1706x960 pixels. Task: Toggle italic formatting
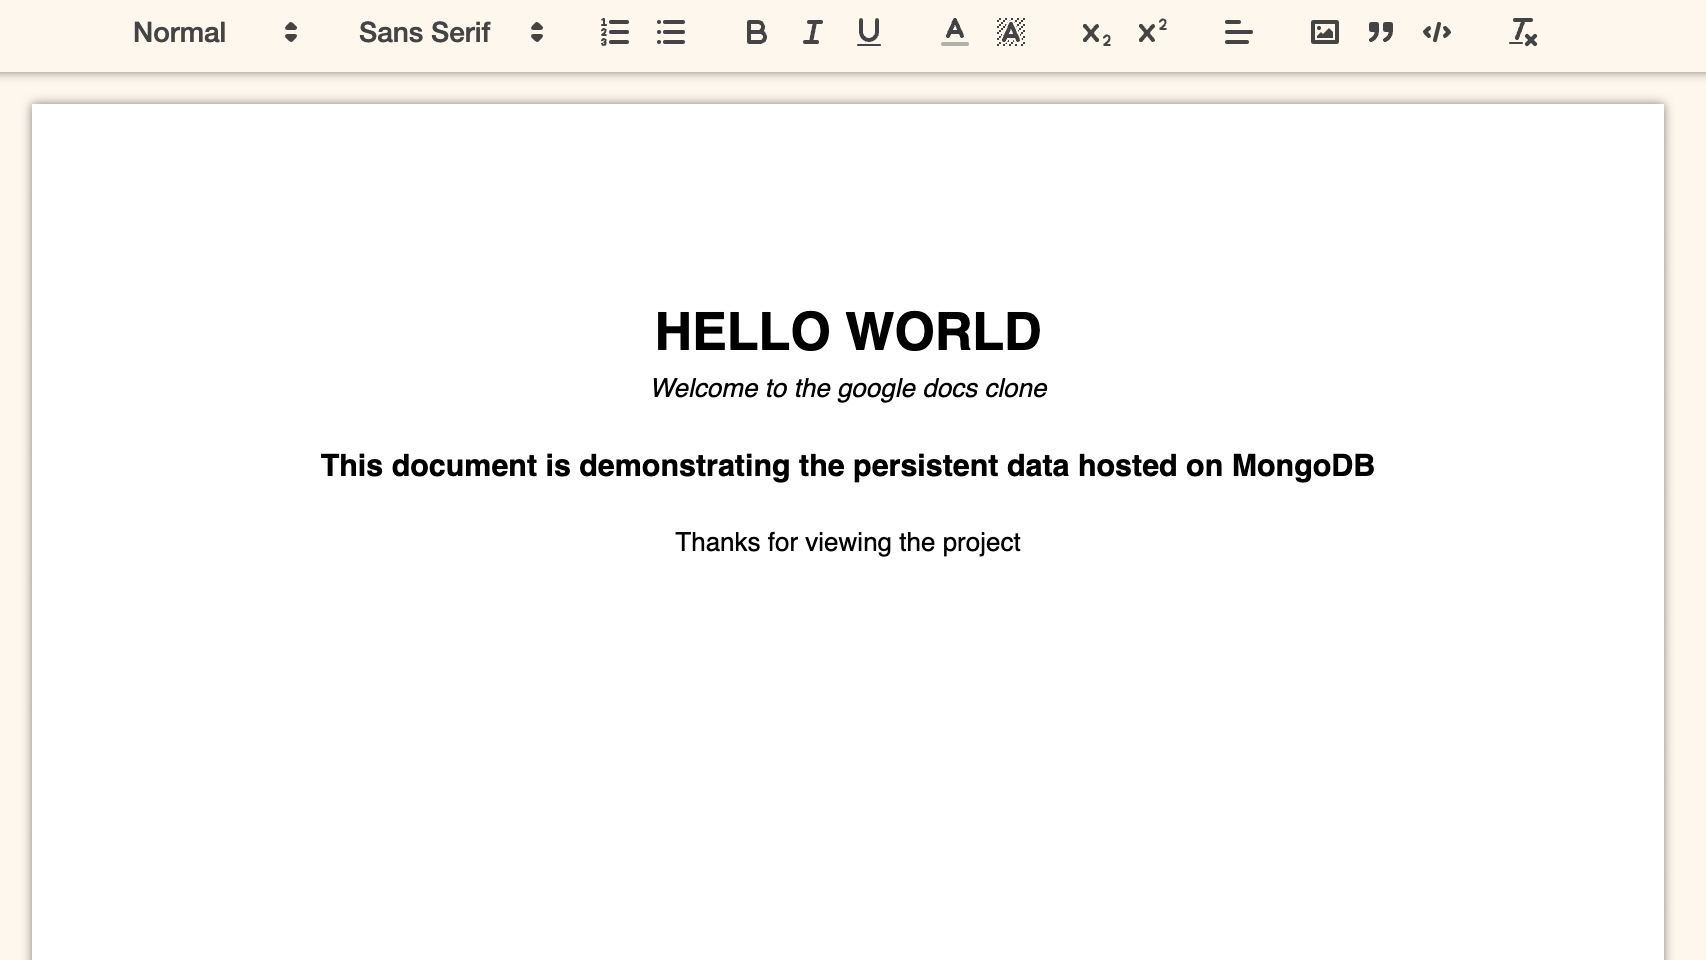(x=812, y=33)
